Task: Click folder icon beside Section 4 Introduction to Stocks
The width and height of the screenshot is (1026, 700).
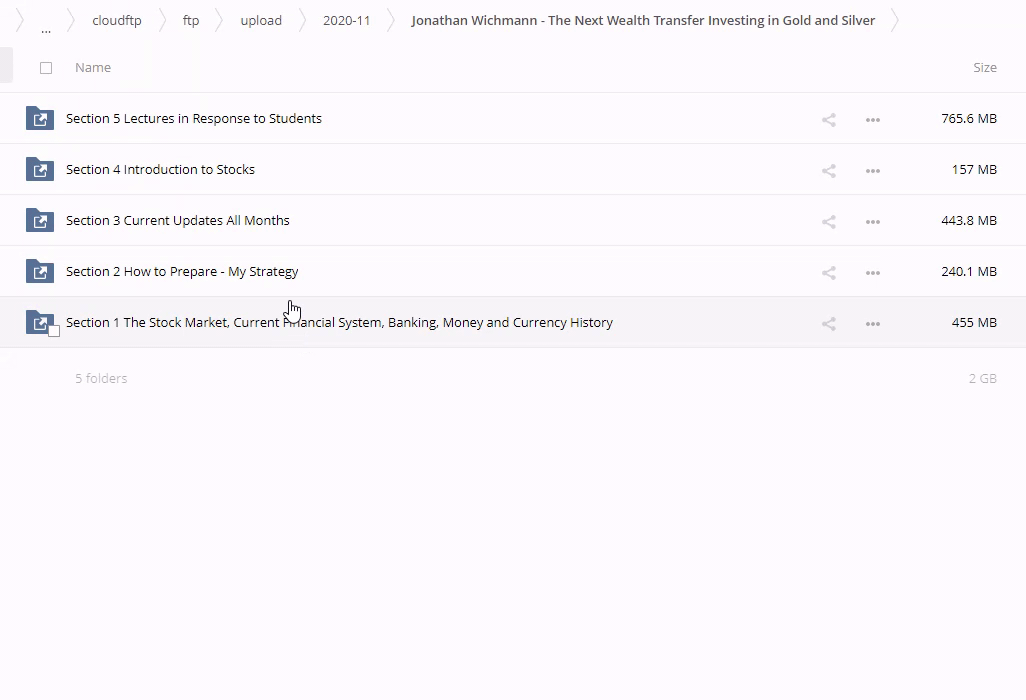Action: pyautogui.click(x=39, y=169)
